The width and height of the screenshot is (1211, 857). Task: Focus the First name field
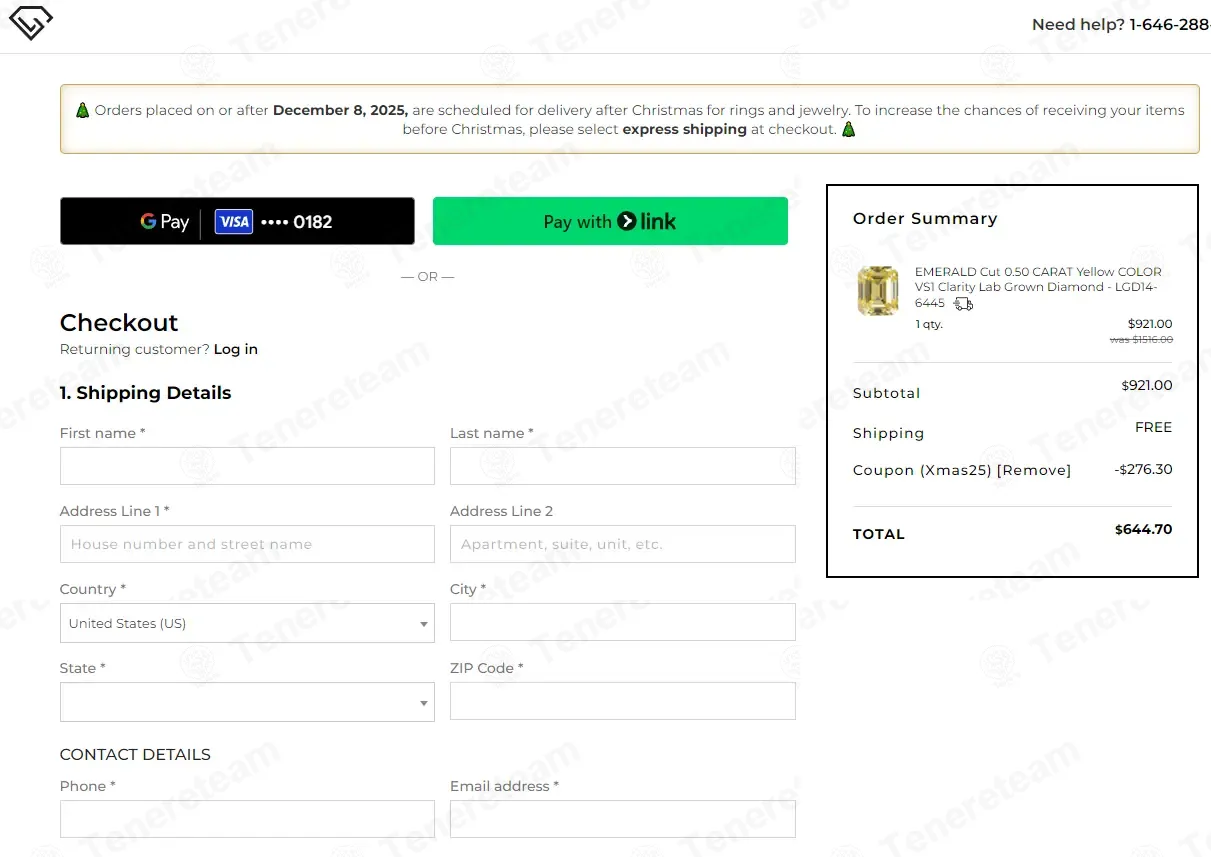pos(247,466)
